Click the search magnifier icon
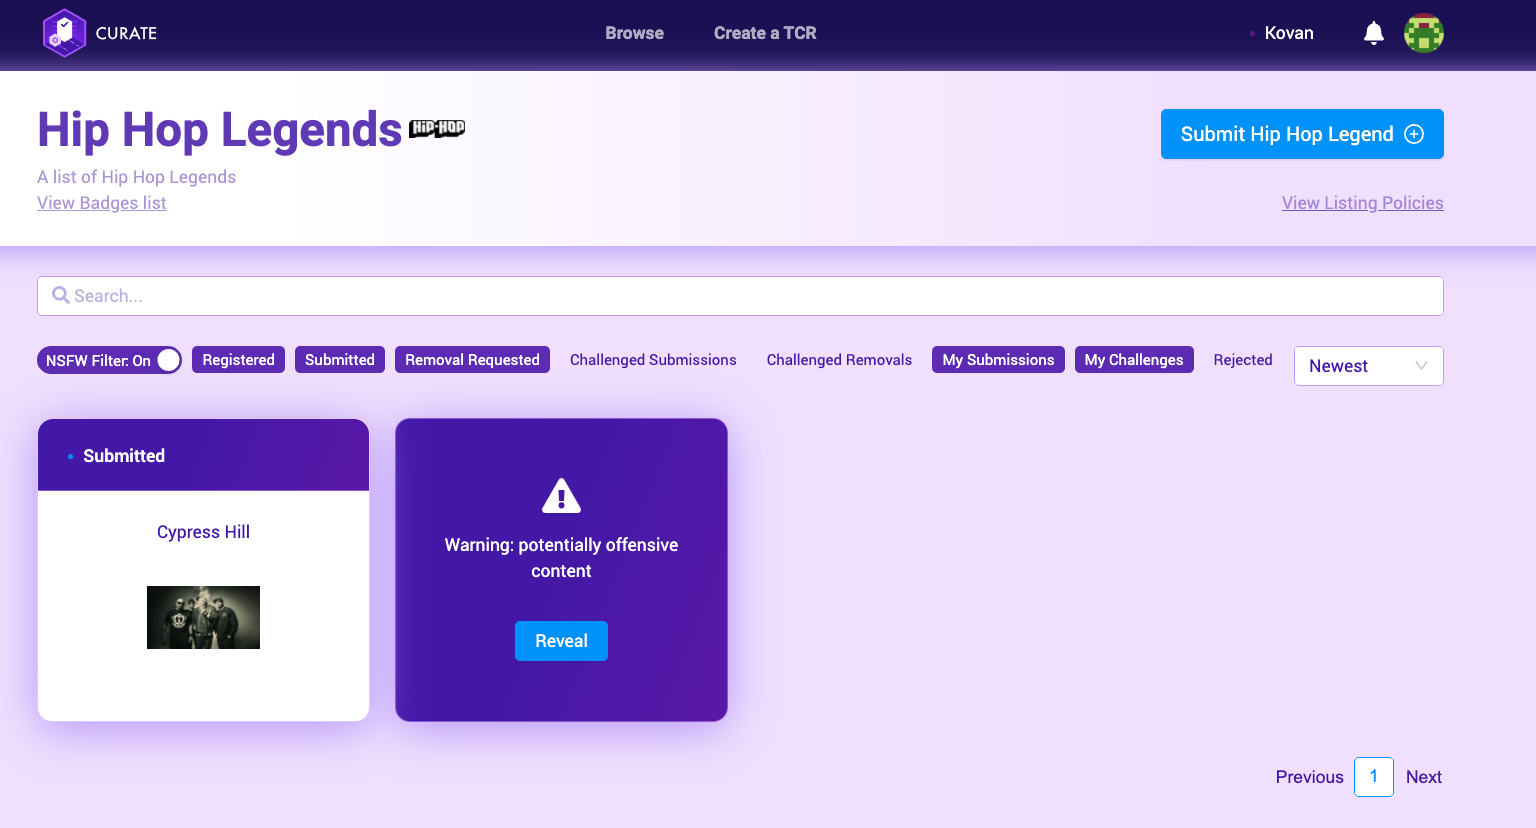1536x828 pixels. pyautogui.click(x=61, y=295)
